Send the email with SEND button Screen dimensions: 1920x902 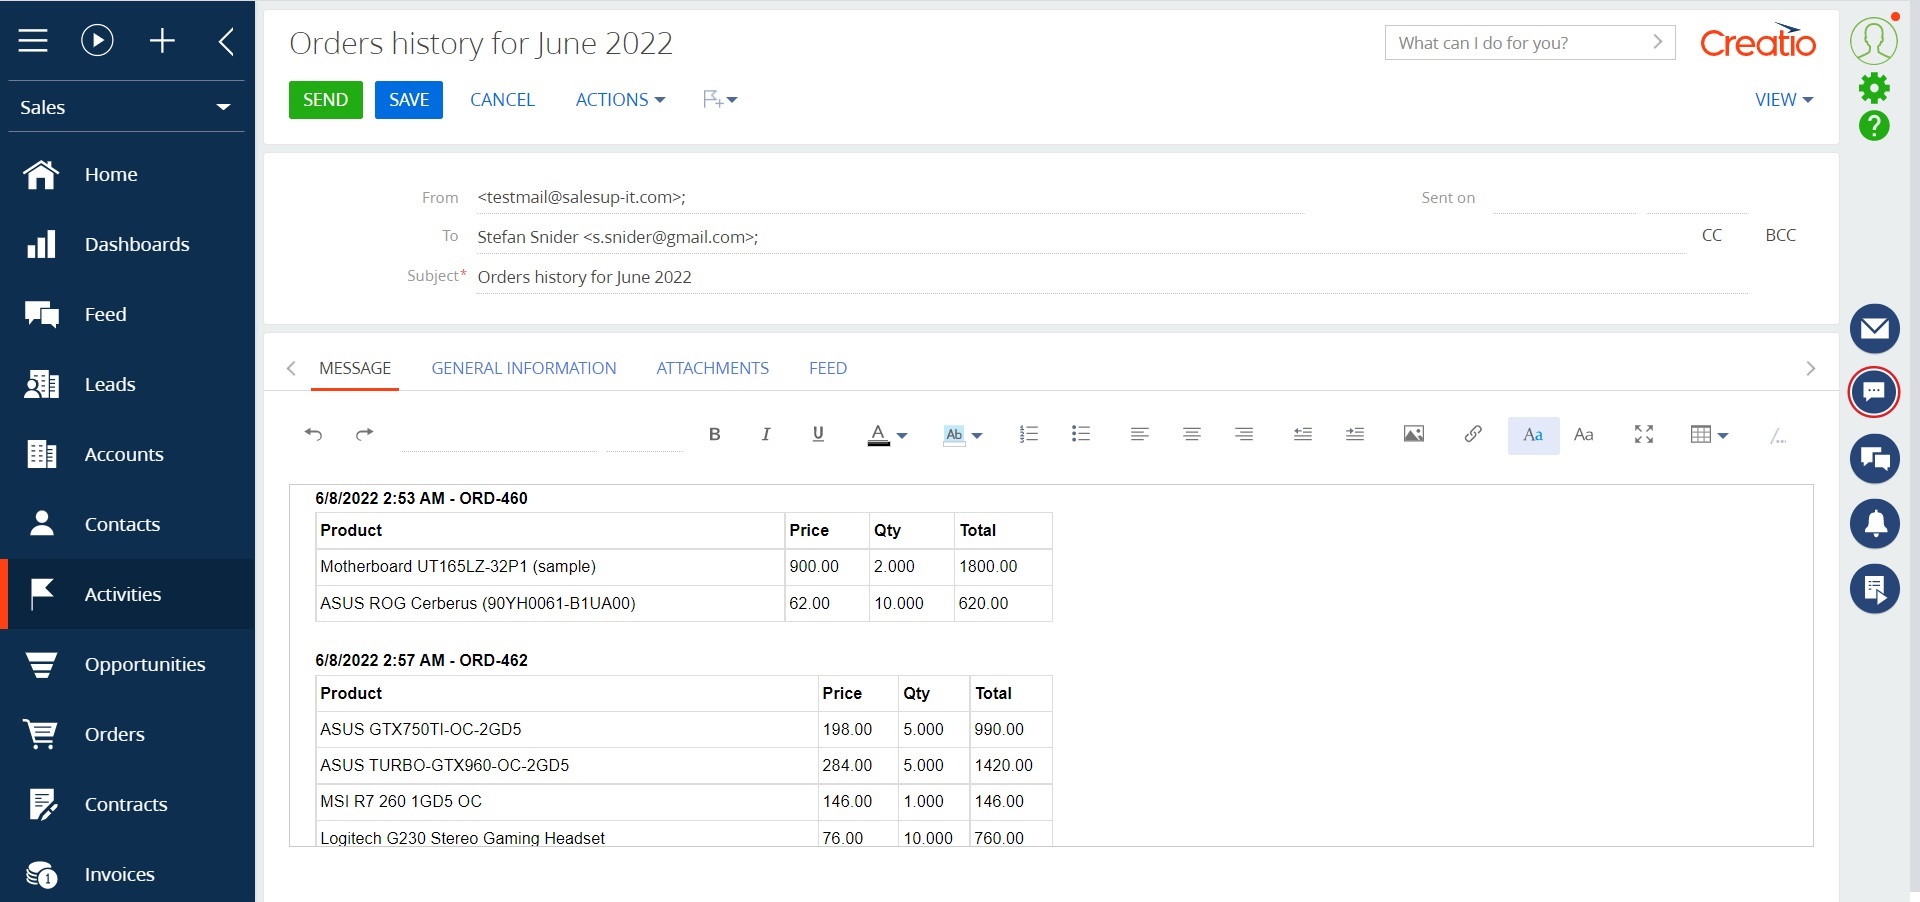coord(324,99)
